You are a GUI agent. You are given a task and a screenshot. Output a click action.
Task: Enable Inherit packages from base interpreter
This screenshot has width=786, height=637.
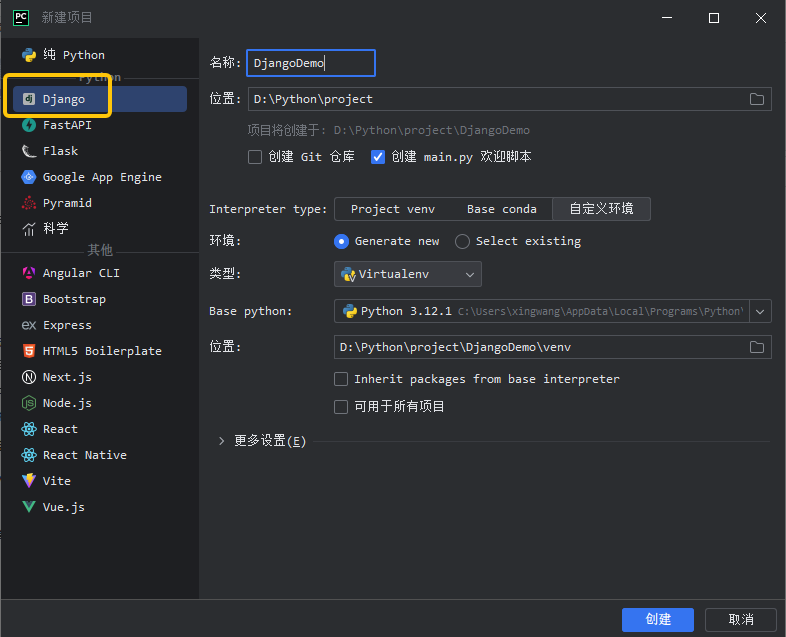[x=341, y=379]
